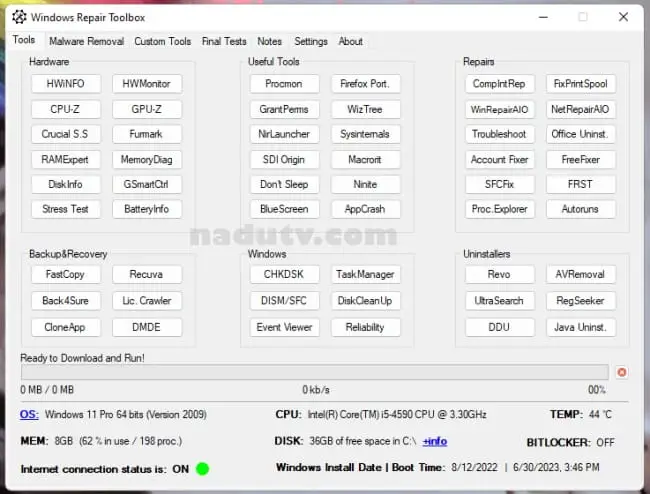Click the FRST button
Viewport: 650px width, 494px height.
pos(580,184)
